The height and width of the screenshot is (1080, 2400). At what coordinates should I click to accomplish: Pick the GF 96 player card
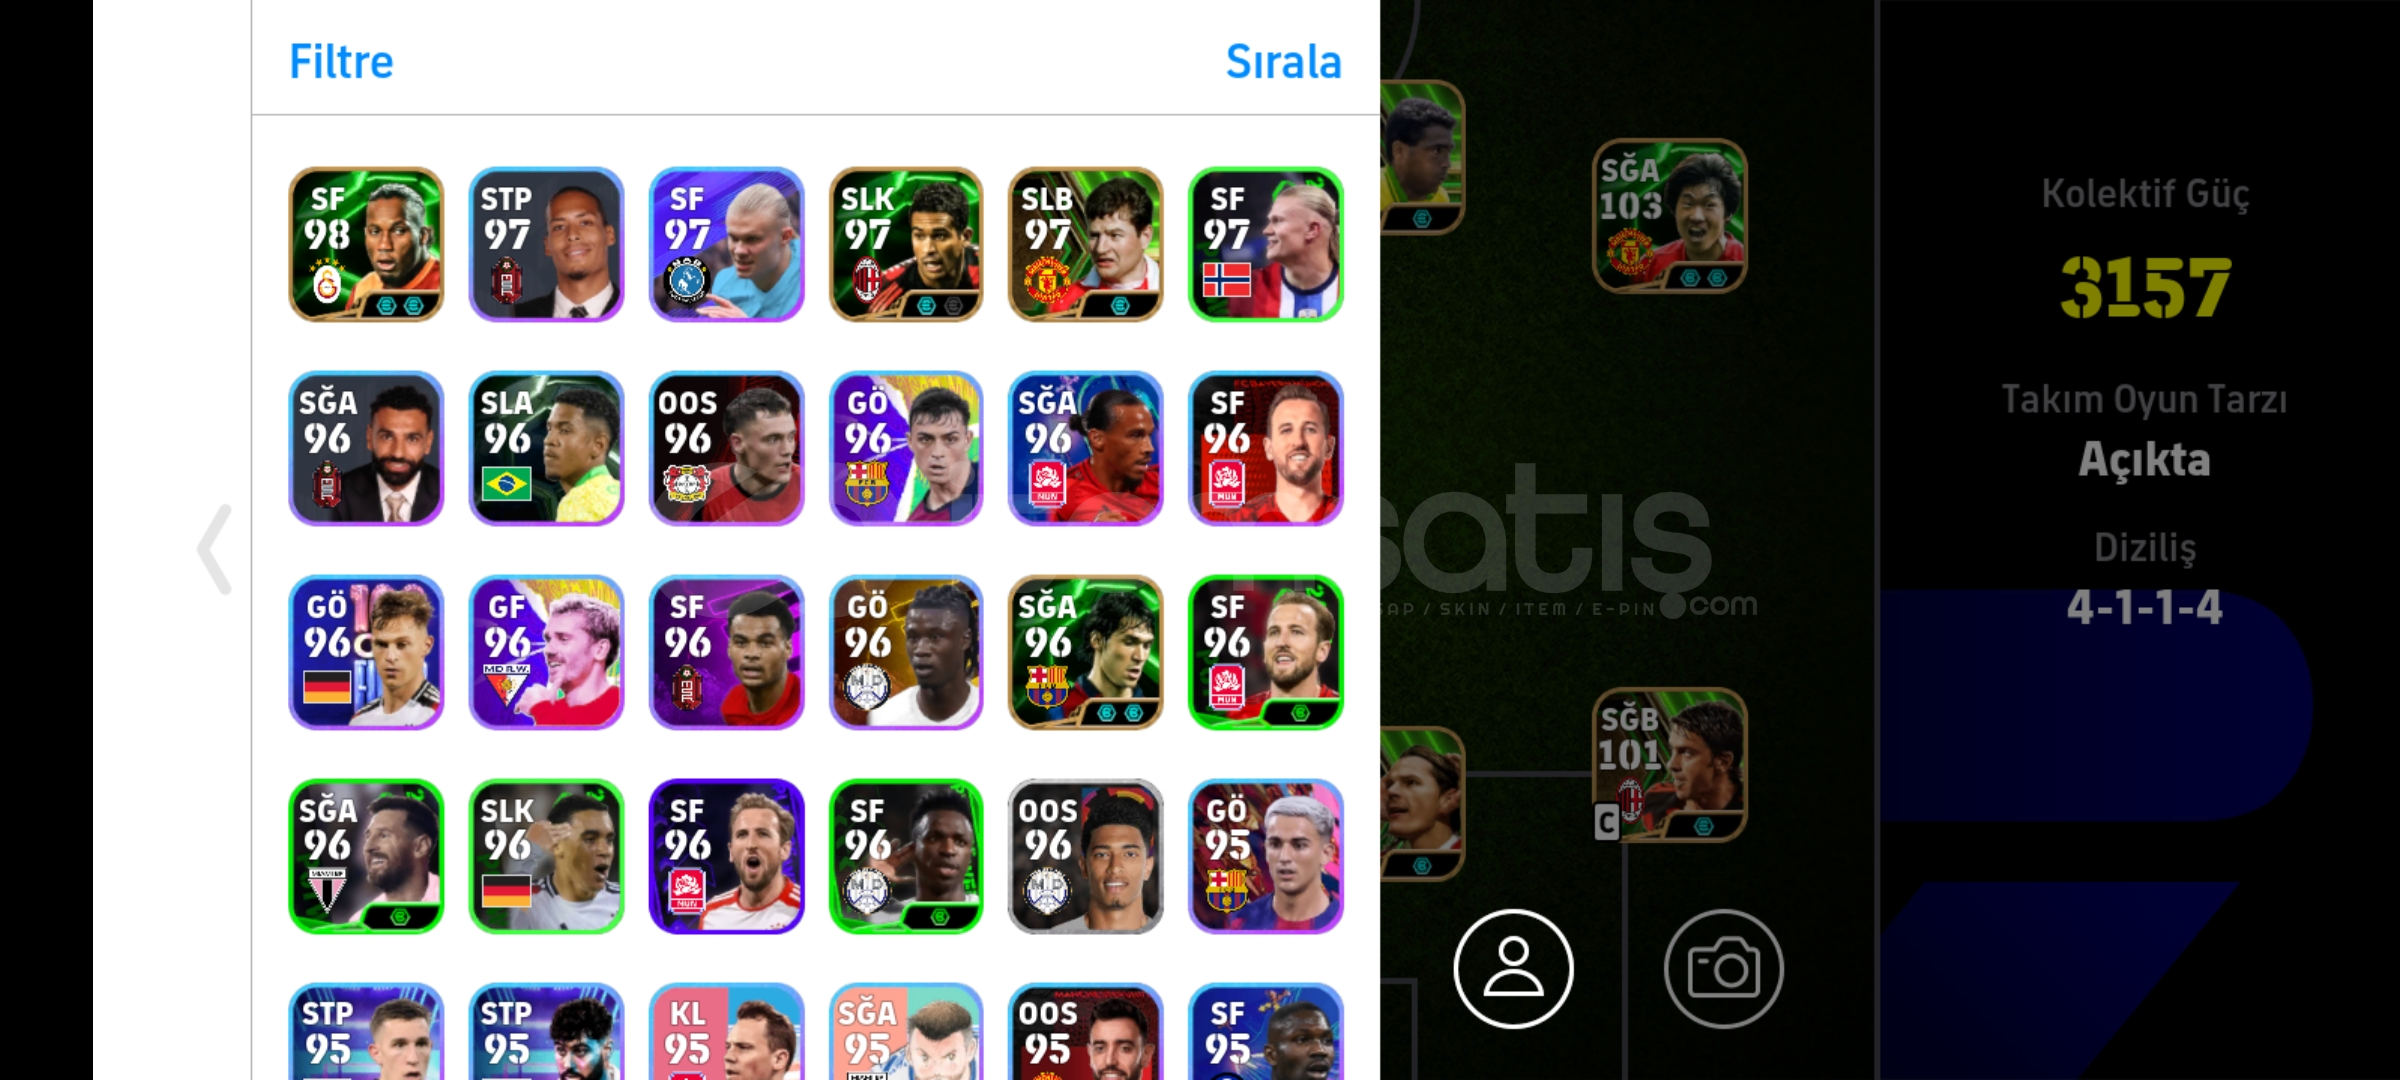click(x=546, y=652)
